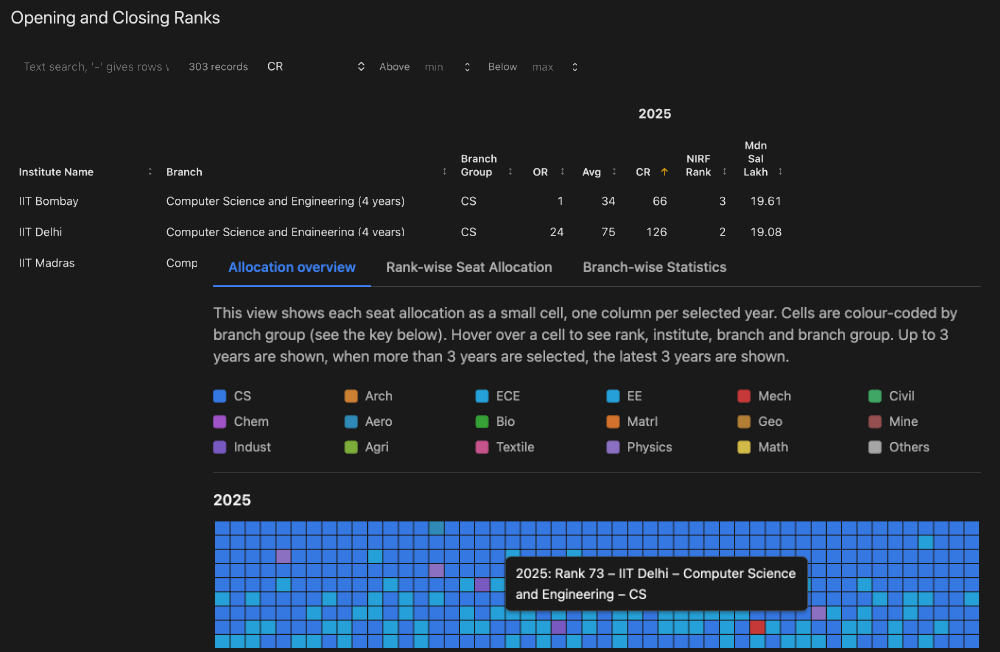Click the IIT Bombay institute row
This screenshot has height=652, width=1000.
pos(49,201)
